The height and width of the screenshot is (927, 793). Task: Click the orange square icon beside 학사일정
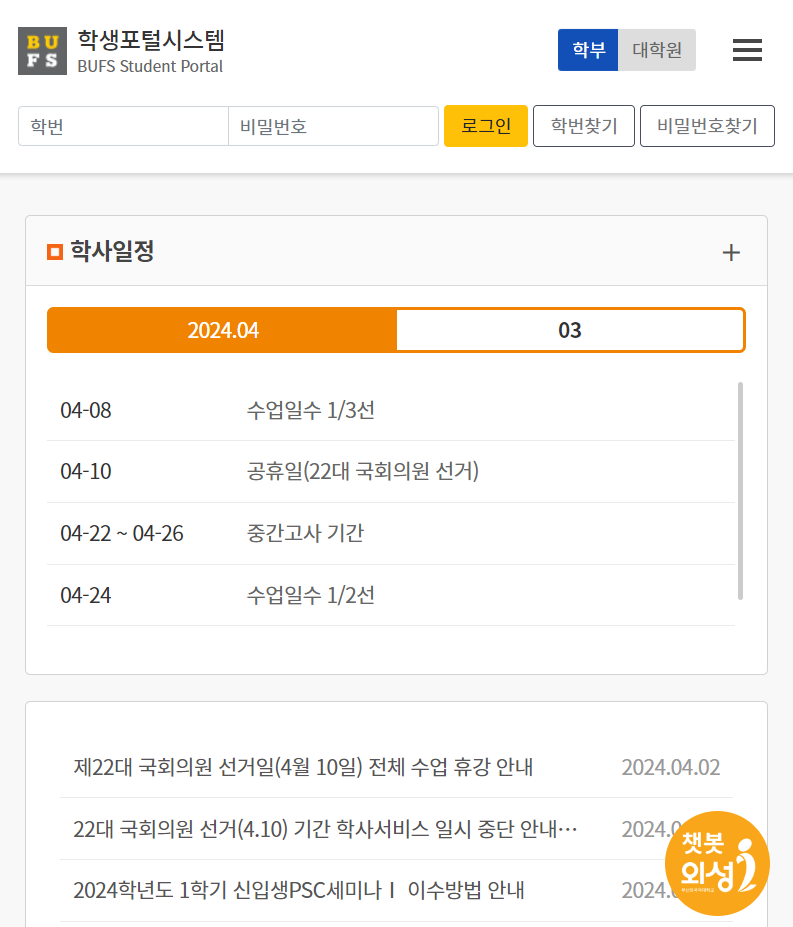(55, 252)
